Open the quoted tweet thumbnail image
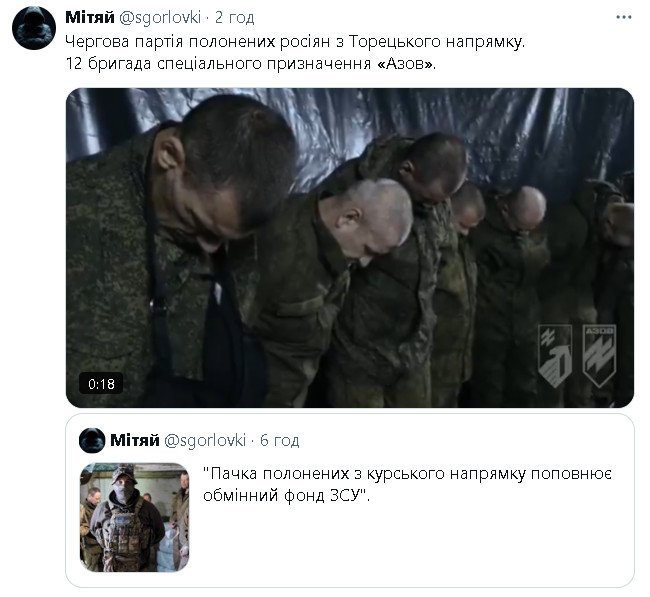This screenshot has height=597, width=650. pos(134,517)
